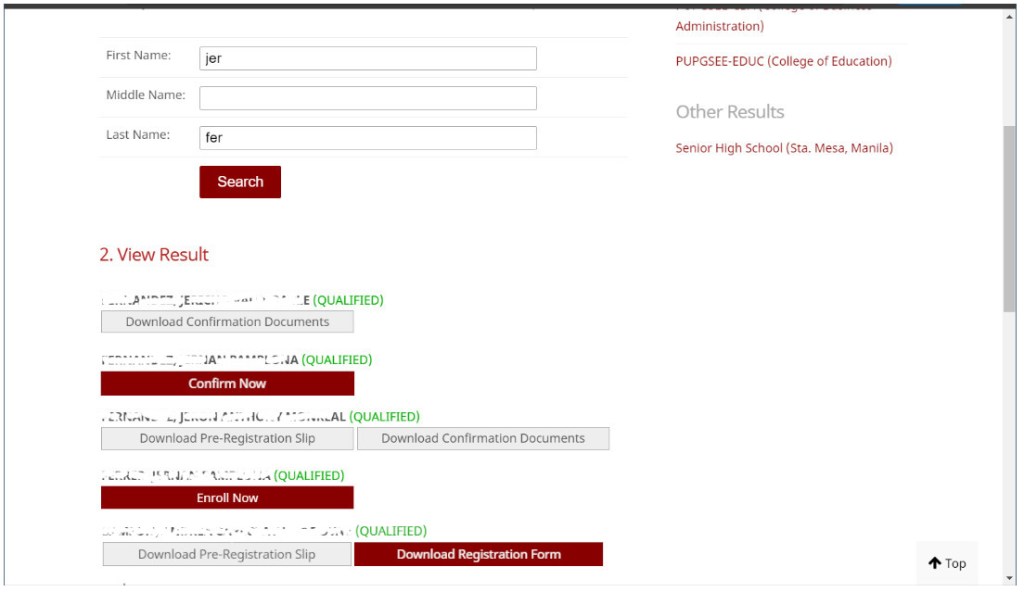The height and width of the screenshot is (592, 1024).
Task: Click the First Name label
Action: pyautogui.click(x=138, y=55)
